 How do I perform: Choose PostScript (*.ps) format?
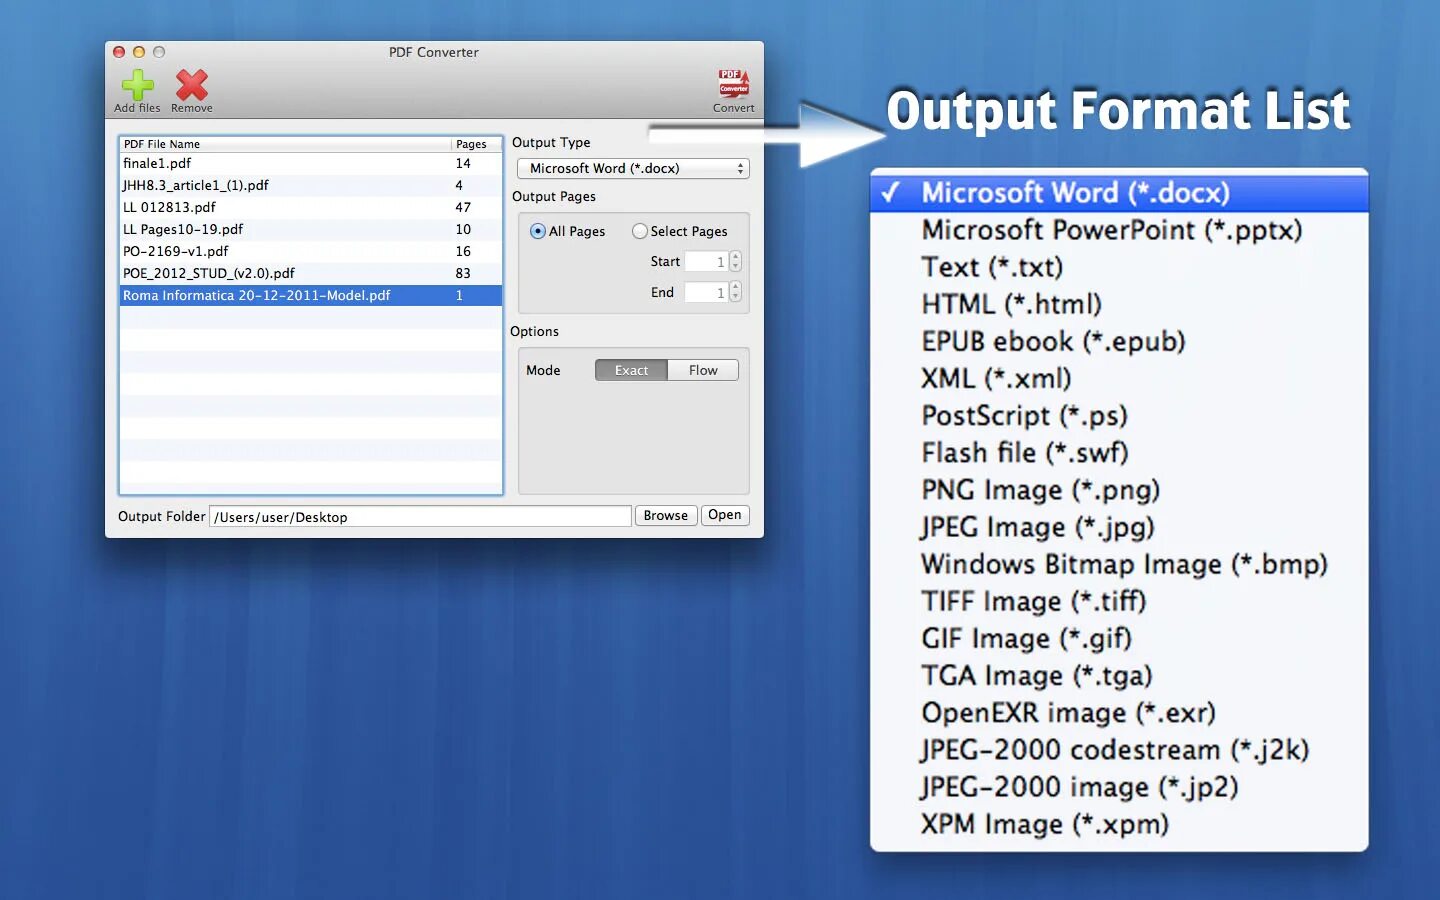[x=1119, y=415]
